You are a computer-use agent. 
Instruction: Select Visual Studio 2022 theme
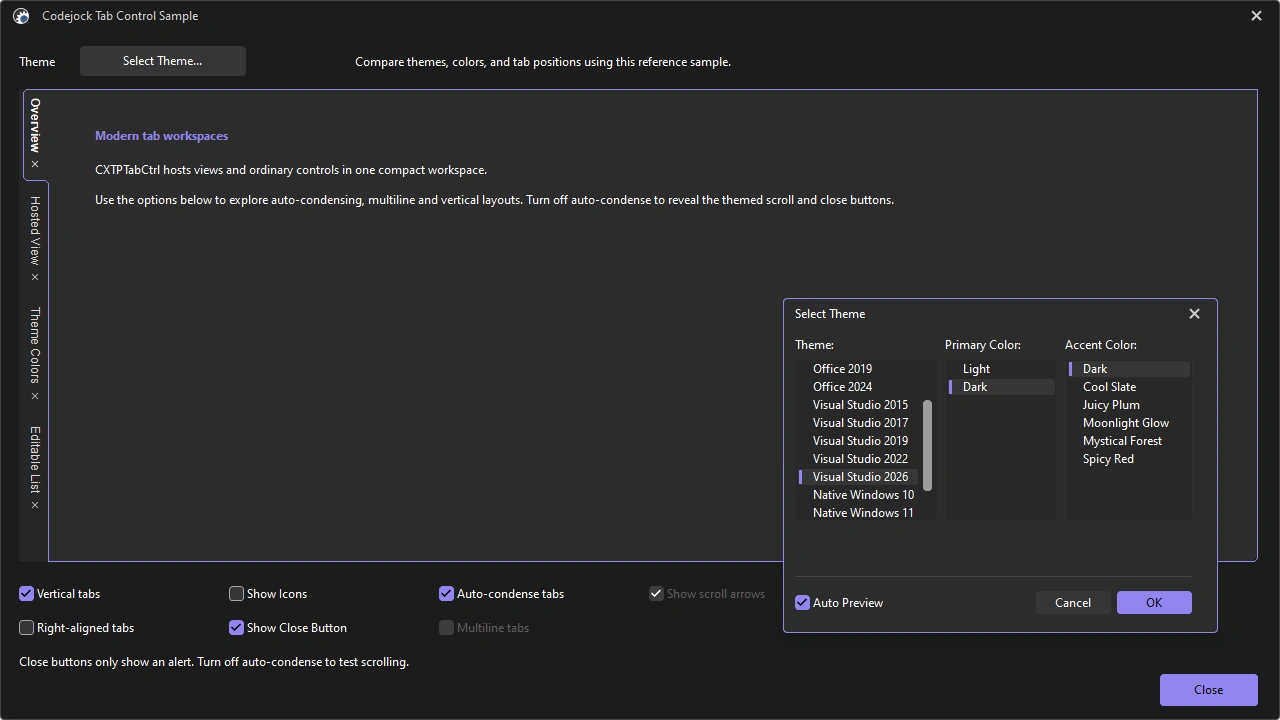coord(858,459)
